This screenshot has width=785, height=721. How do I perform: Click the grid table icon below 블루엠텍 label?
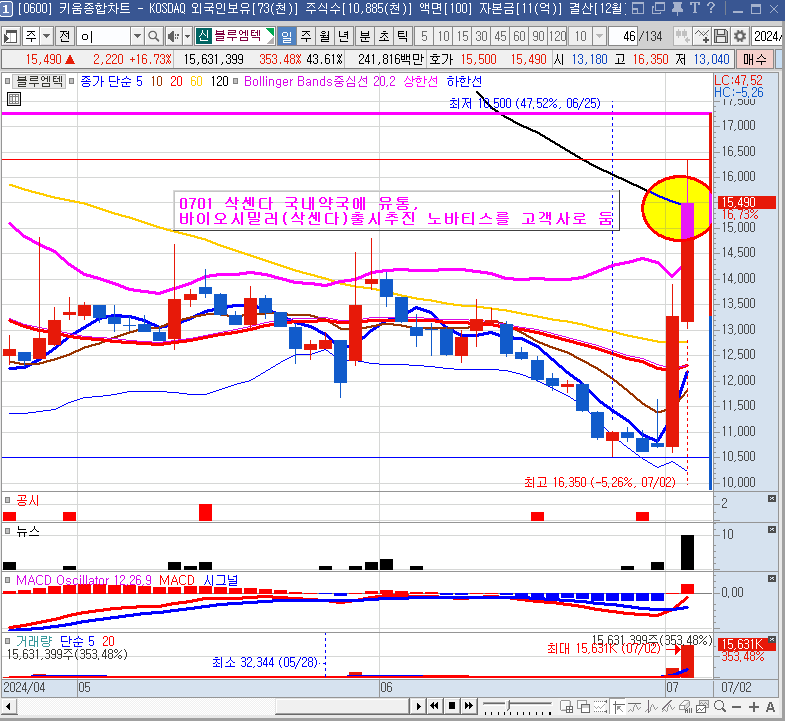click(13, 98)
